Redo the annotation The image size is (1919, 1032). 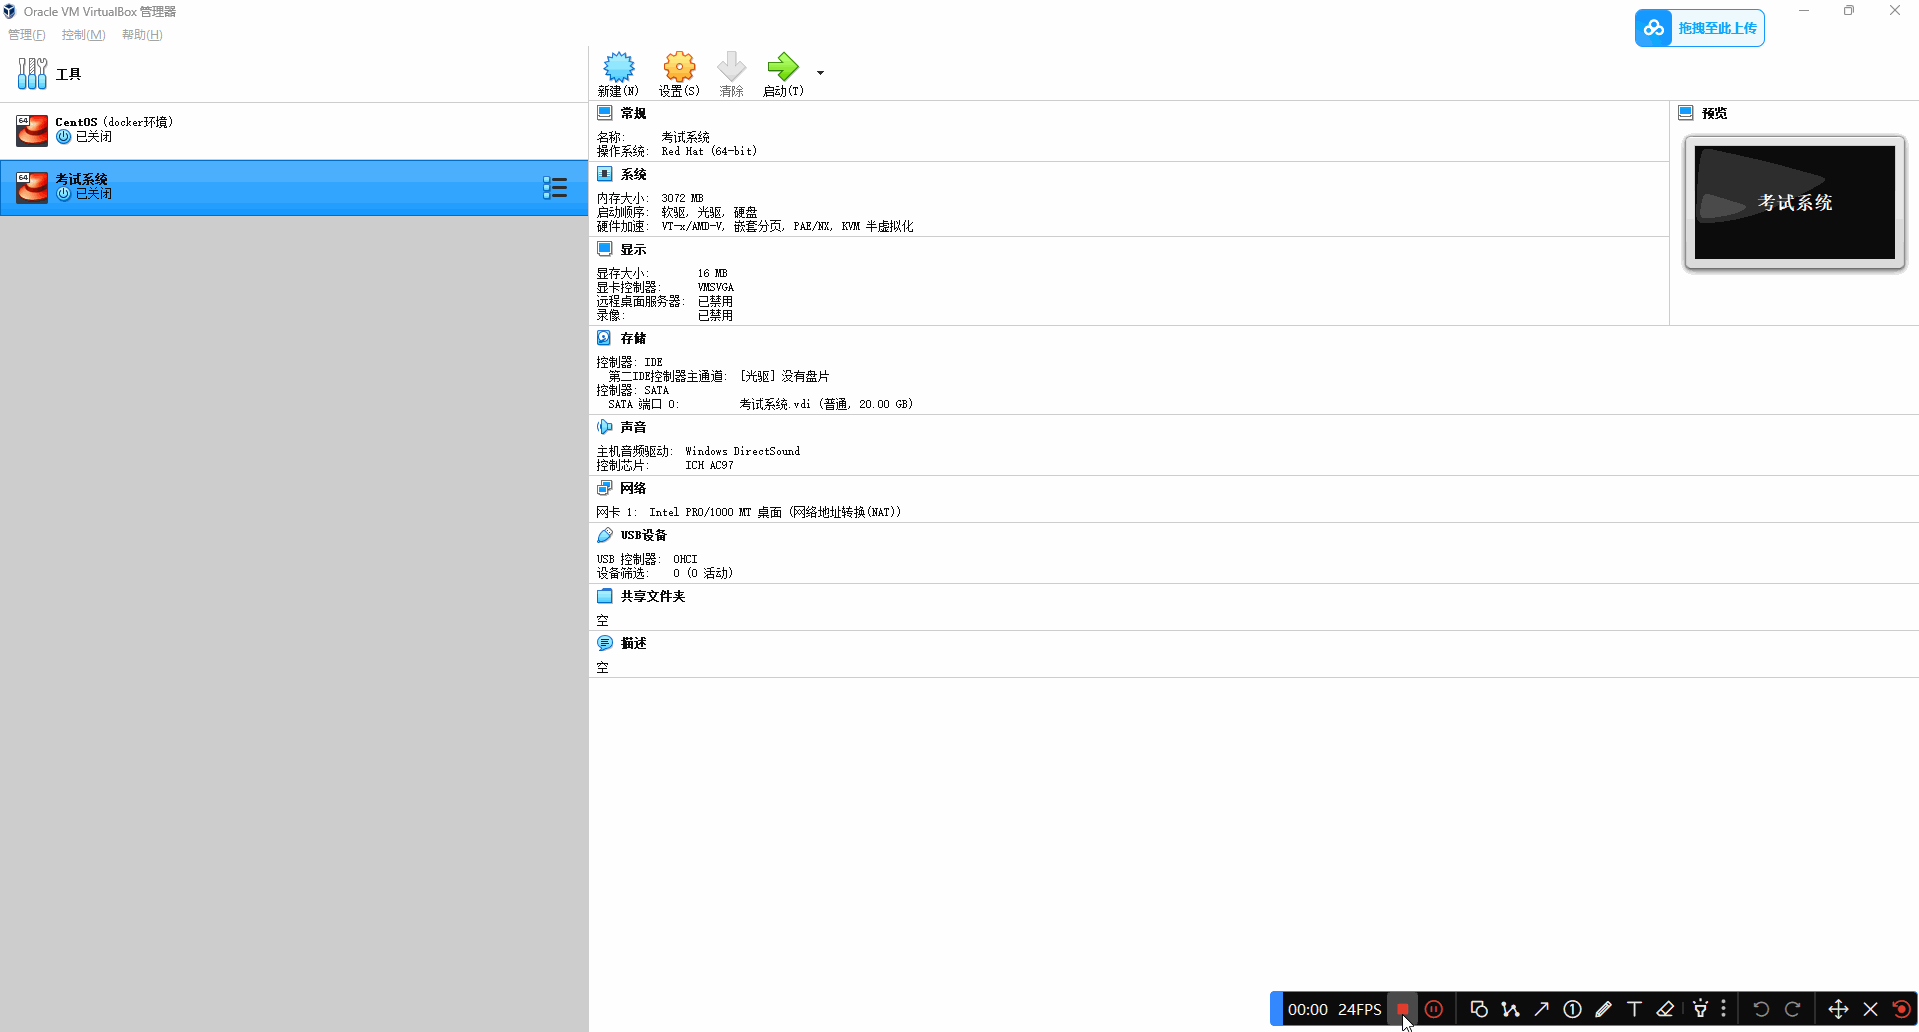point(1792,1009)
